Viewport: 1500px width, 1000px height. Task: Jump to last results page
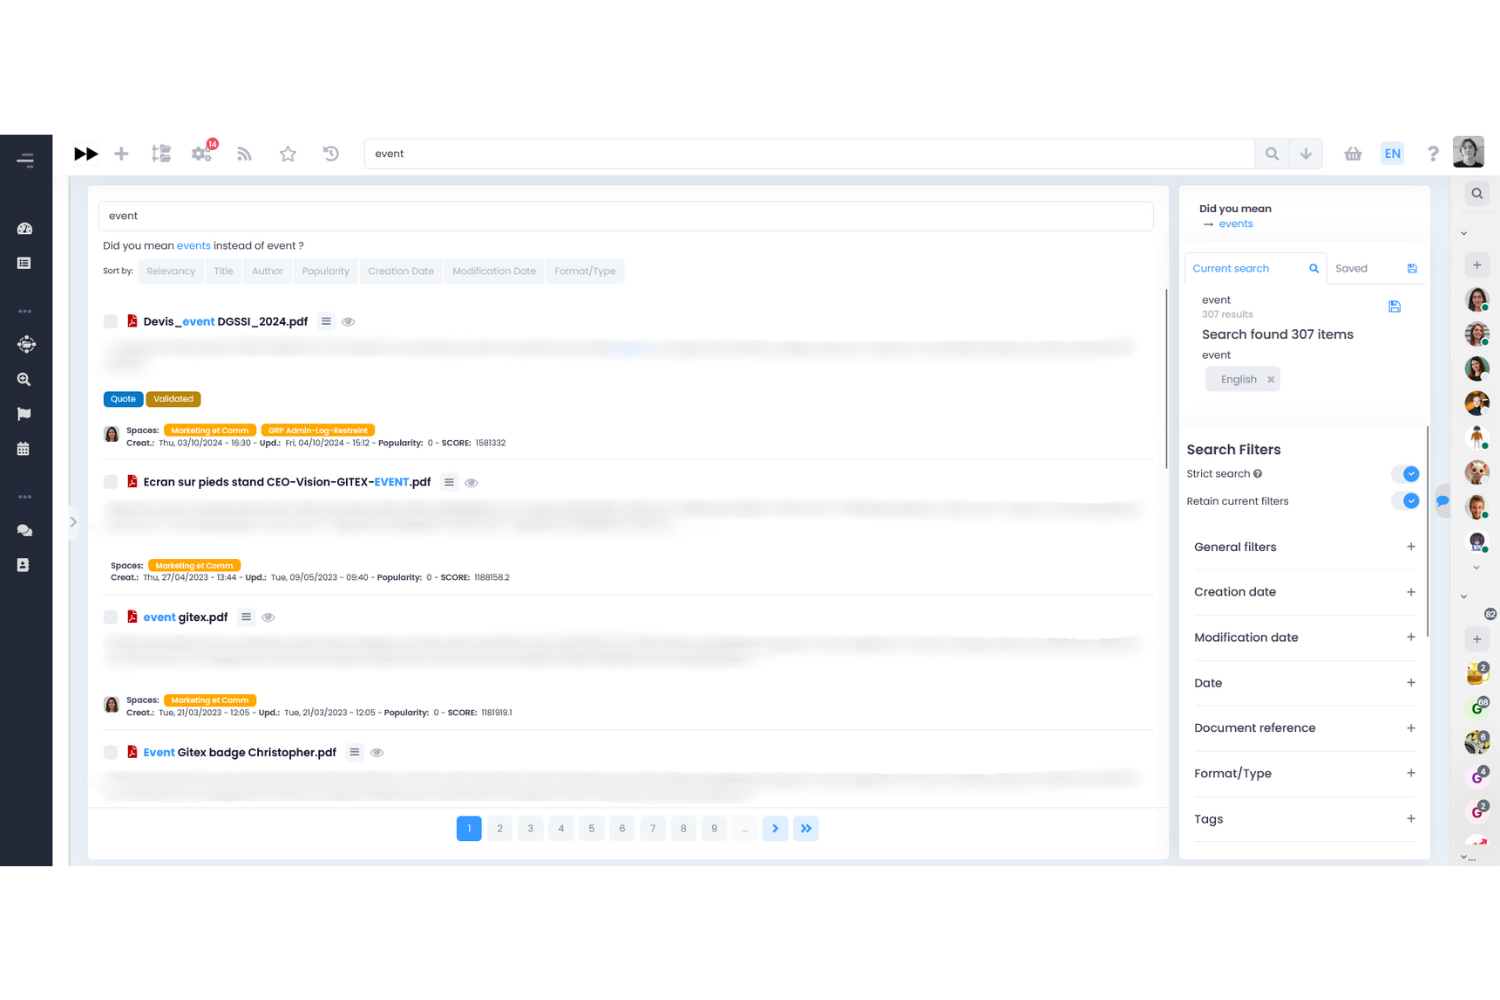point(806,828)
